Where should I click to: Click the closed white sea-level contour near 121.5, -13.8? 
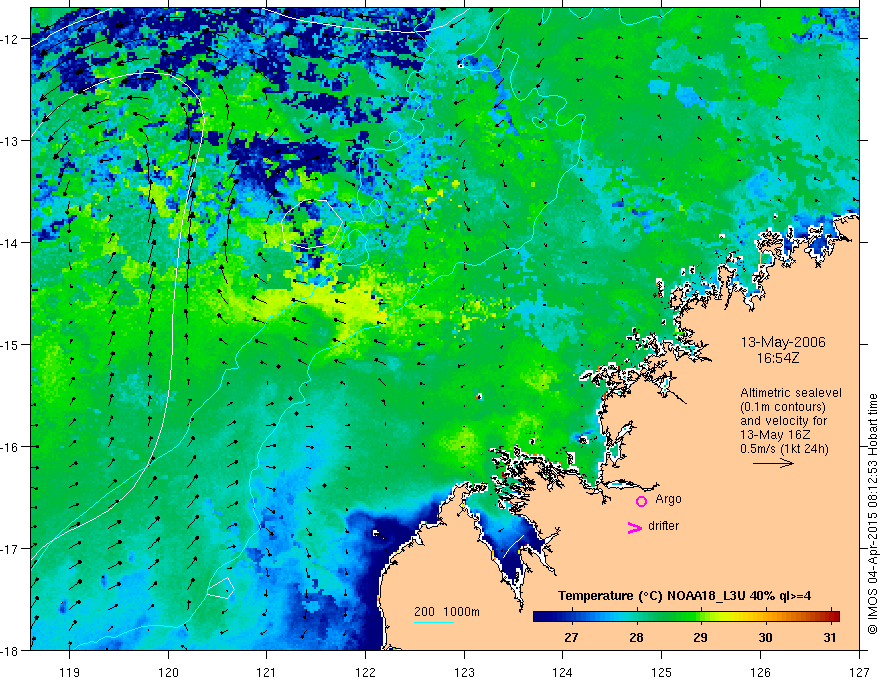[x=311, y=223]
